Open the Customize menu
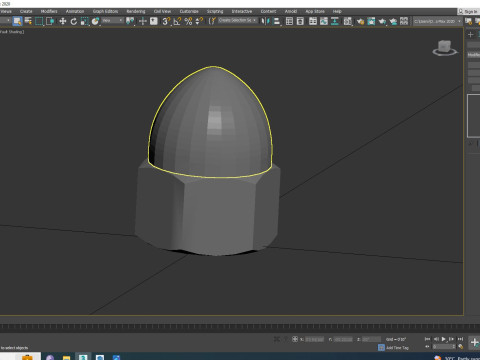The image size is (480, 360). tap(189, 11)
